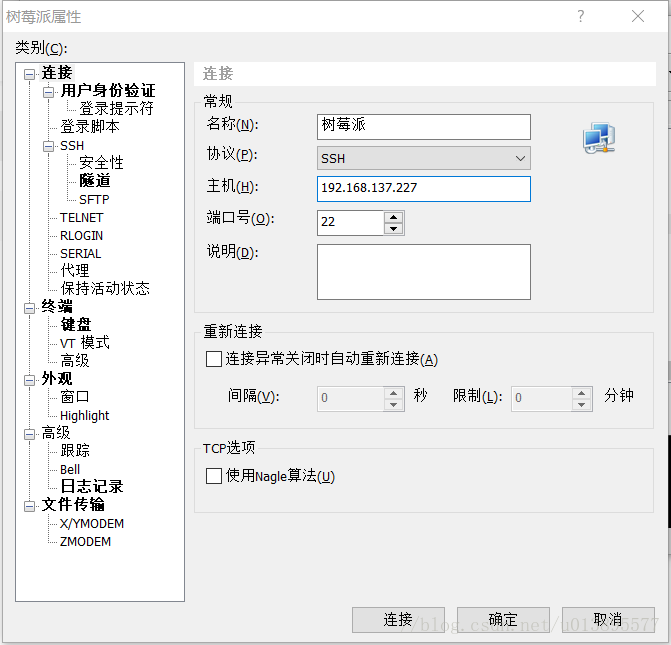The height and width of the screenshot is (645, 671).
Task: Click the 名称 input field
Action: 424,127
